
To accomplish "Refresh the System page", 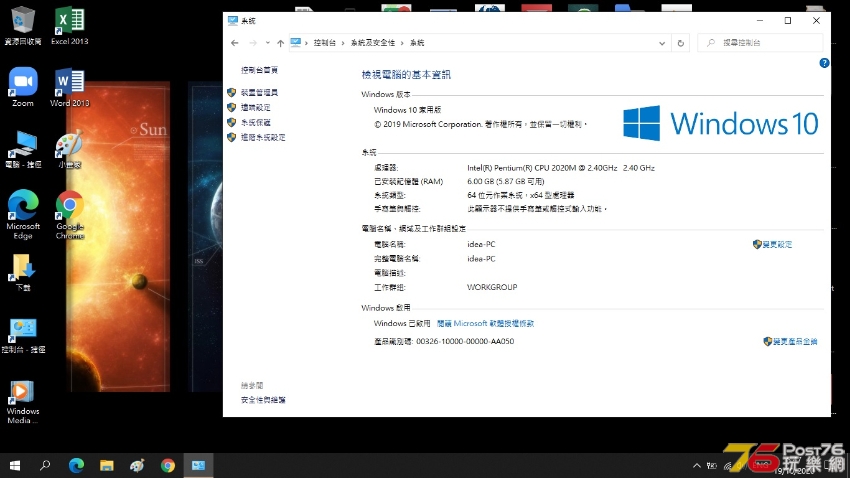I will [681, 43].
